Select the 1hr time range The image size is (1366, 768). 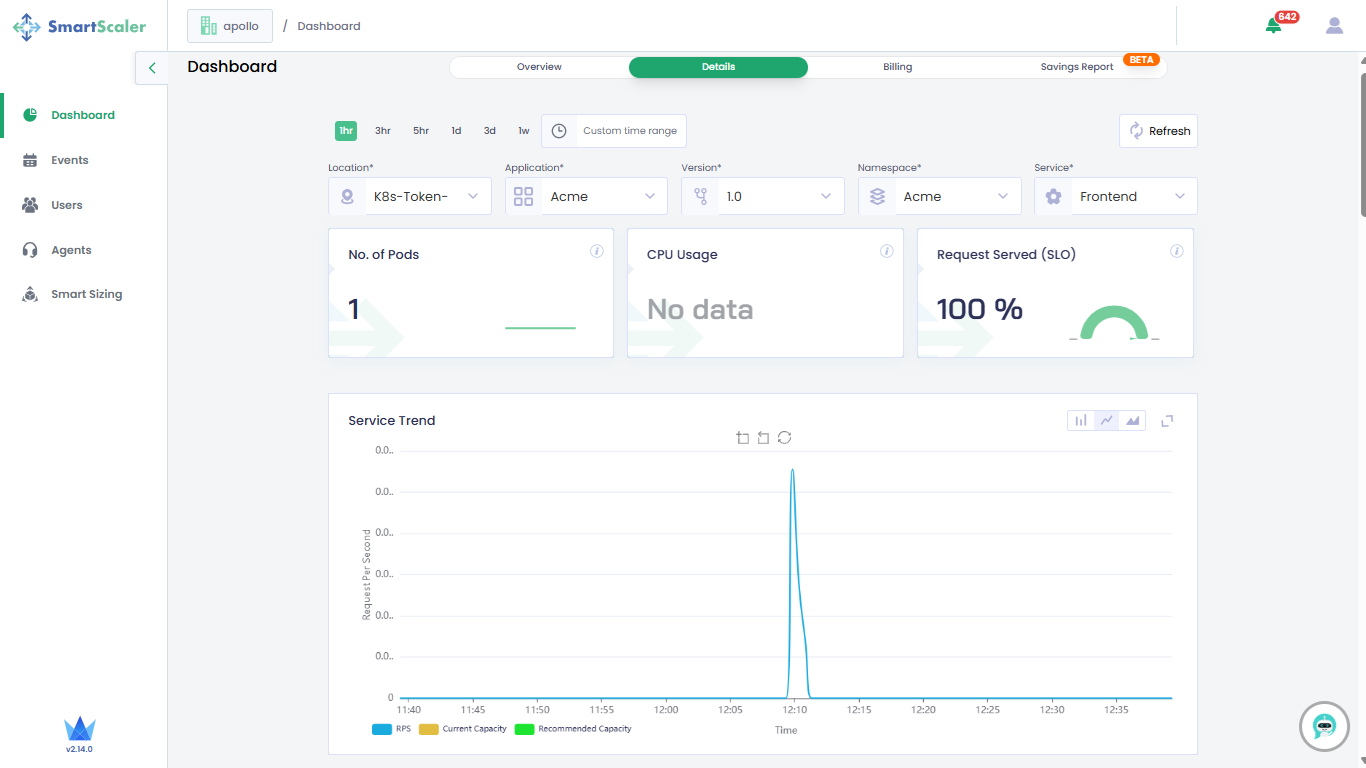[x=346, y=131]
